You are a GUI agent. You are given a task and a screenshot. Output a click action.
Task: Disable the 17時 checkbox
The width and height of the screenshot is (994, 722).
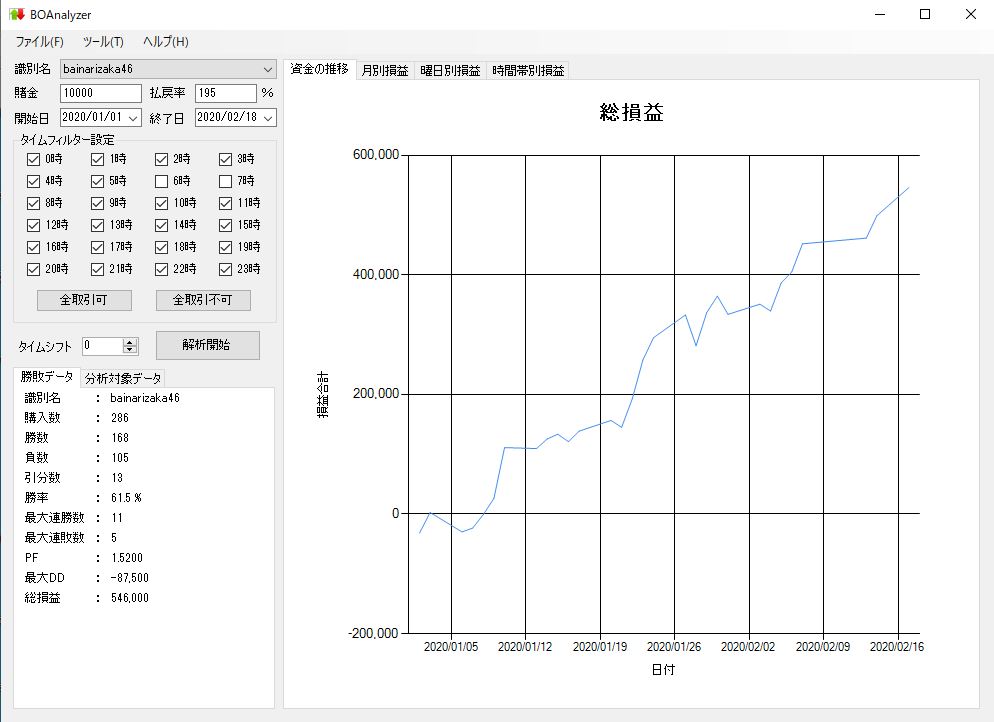pyautogui.click(x=97, y=247)
